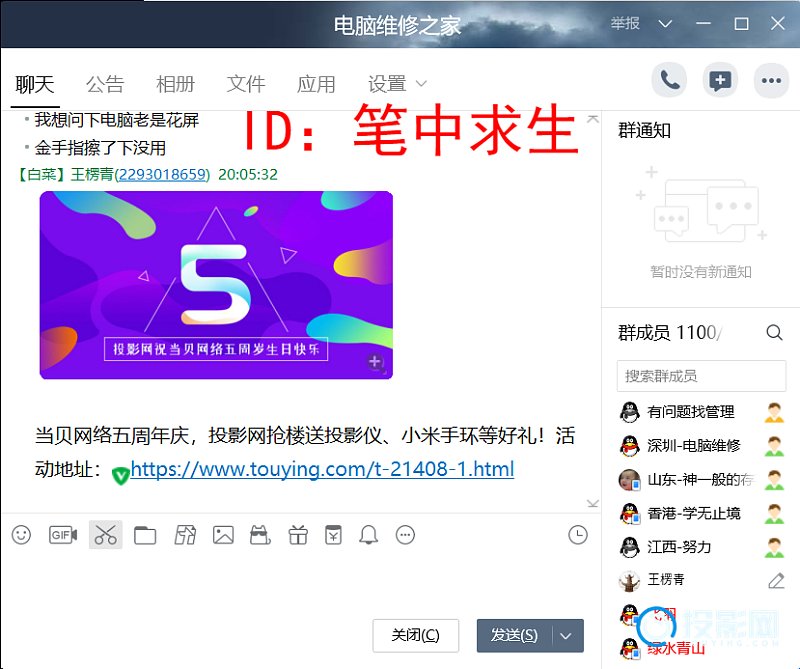Click add-friend icon next to 有问题找管理
The width and height of the screenshot is (800, 669).
click(x=774, y=412)
